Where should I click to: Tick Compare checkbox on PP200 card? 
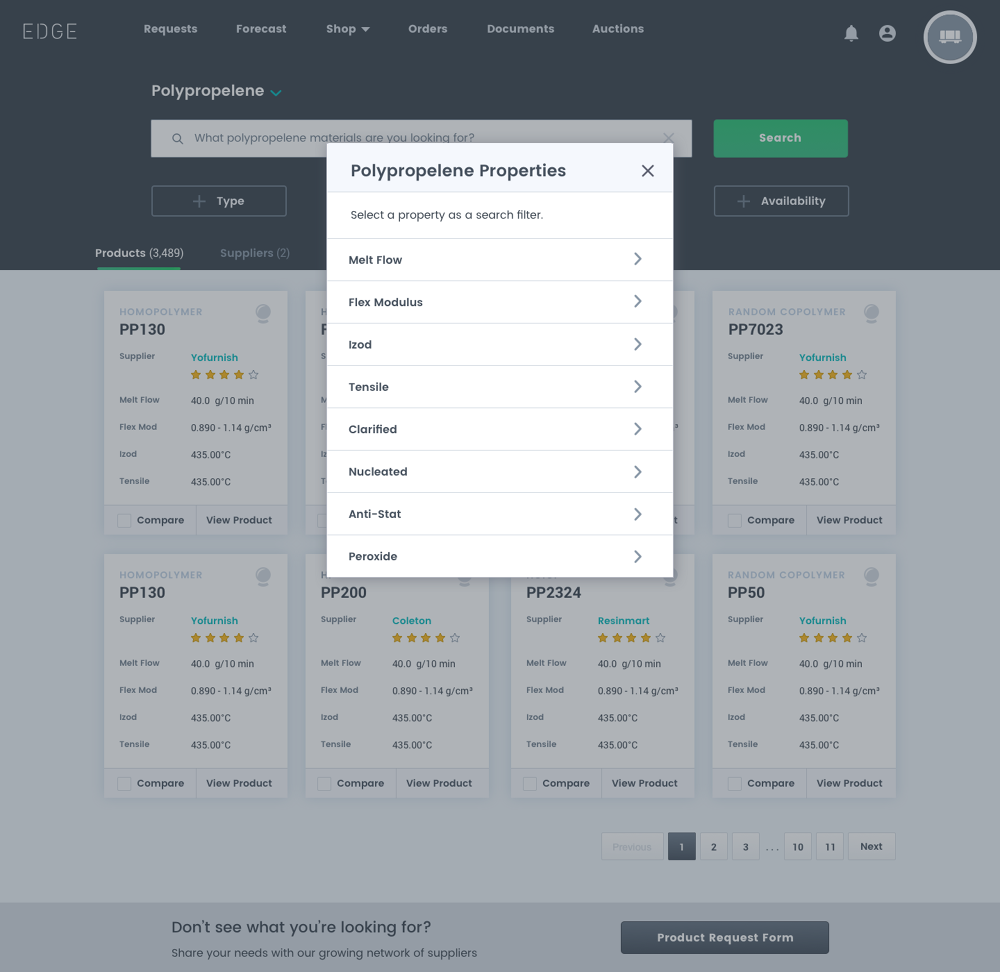(x=324, y=784)
